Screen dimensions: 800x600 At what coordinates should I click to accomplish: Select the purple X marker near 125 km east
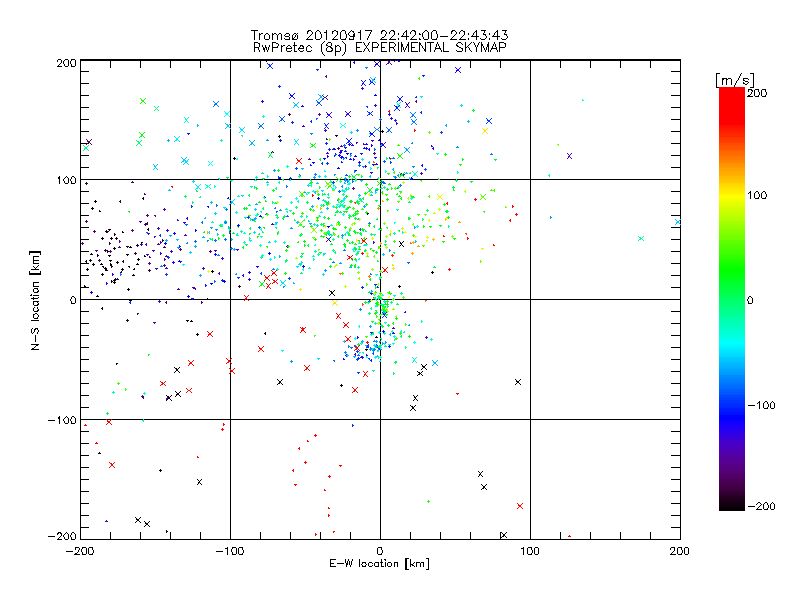click(569, 156)
